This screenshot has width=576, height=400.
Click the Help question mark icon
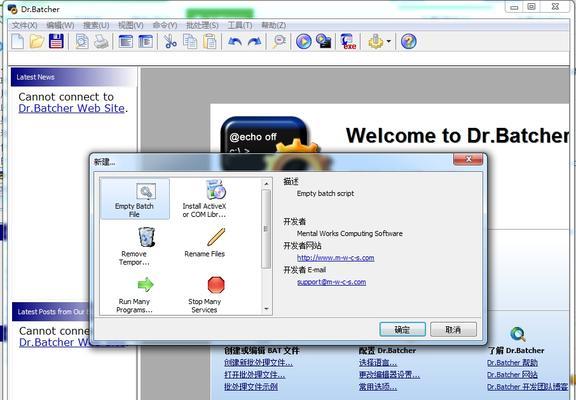pos(408,41)
